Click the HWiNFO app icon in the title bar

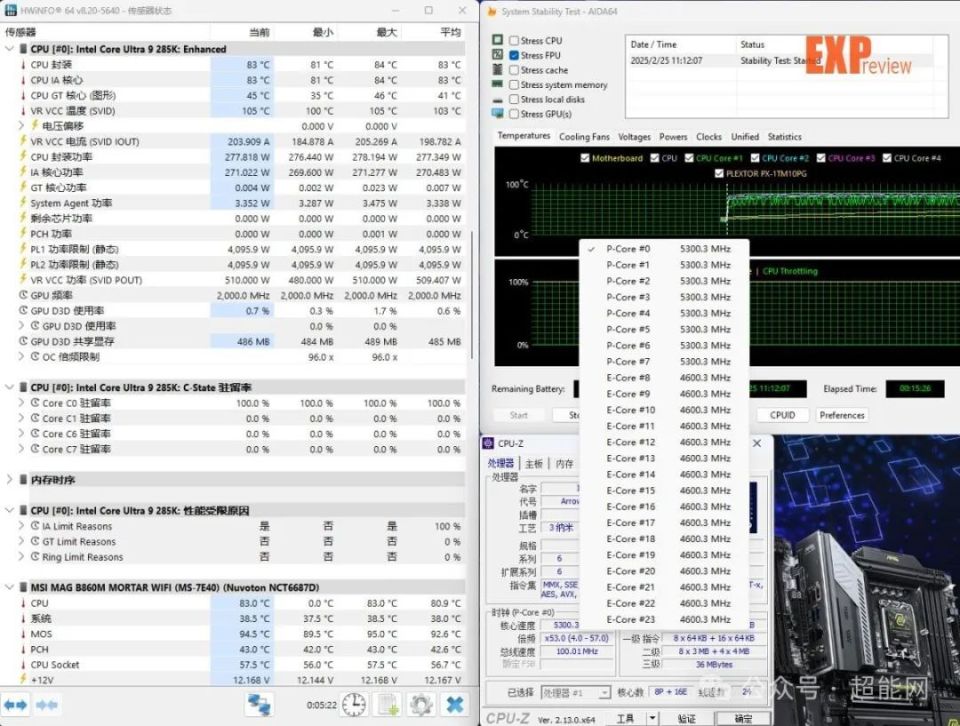coord(10,10)
